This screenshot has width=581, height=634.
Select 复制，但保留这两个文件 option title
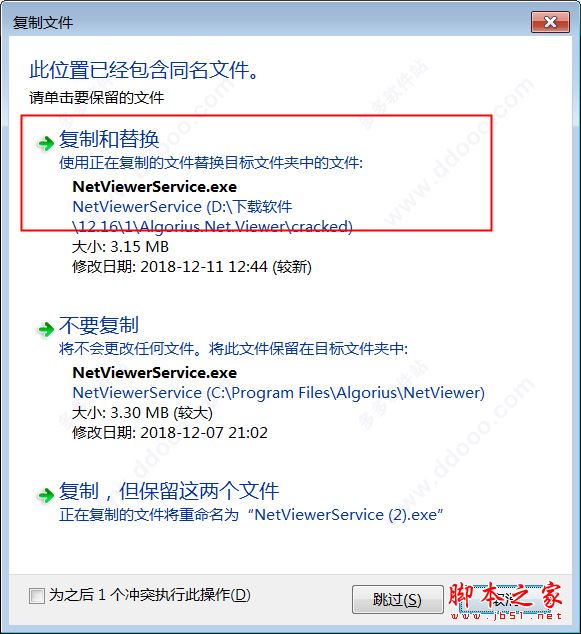[169, 490]
